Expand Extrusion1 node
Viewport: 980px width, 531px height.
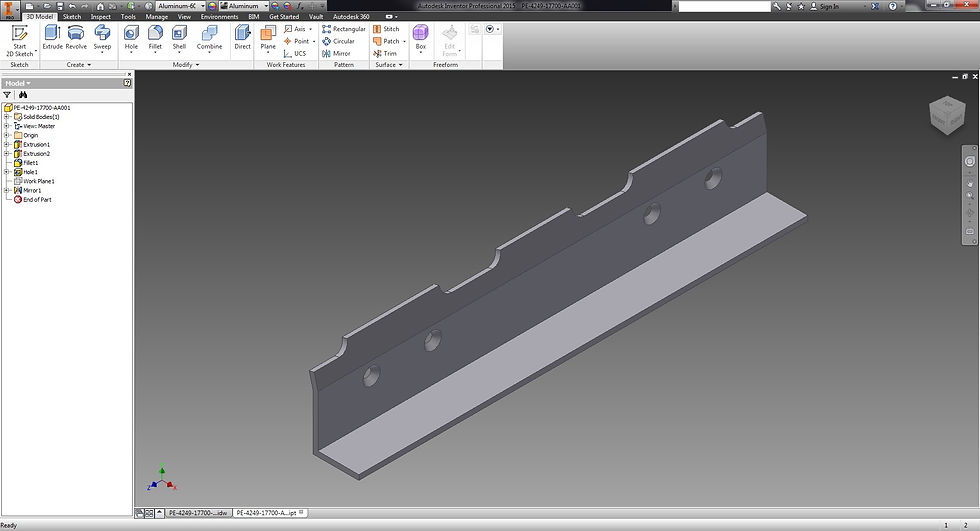pyautogui.click(x=7, y=144)
